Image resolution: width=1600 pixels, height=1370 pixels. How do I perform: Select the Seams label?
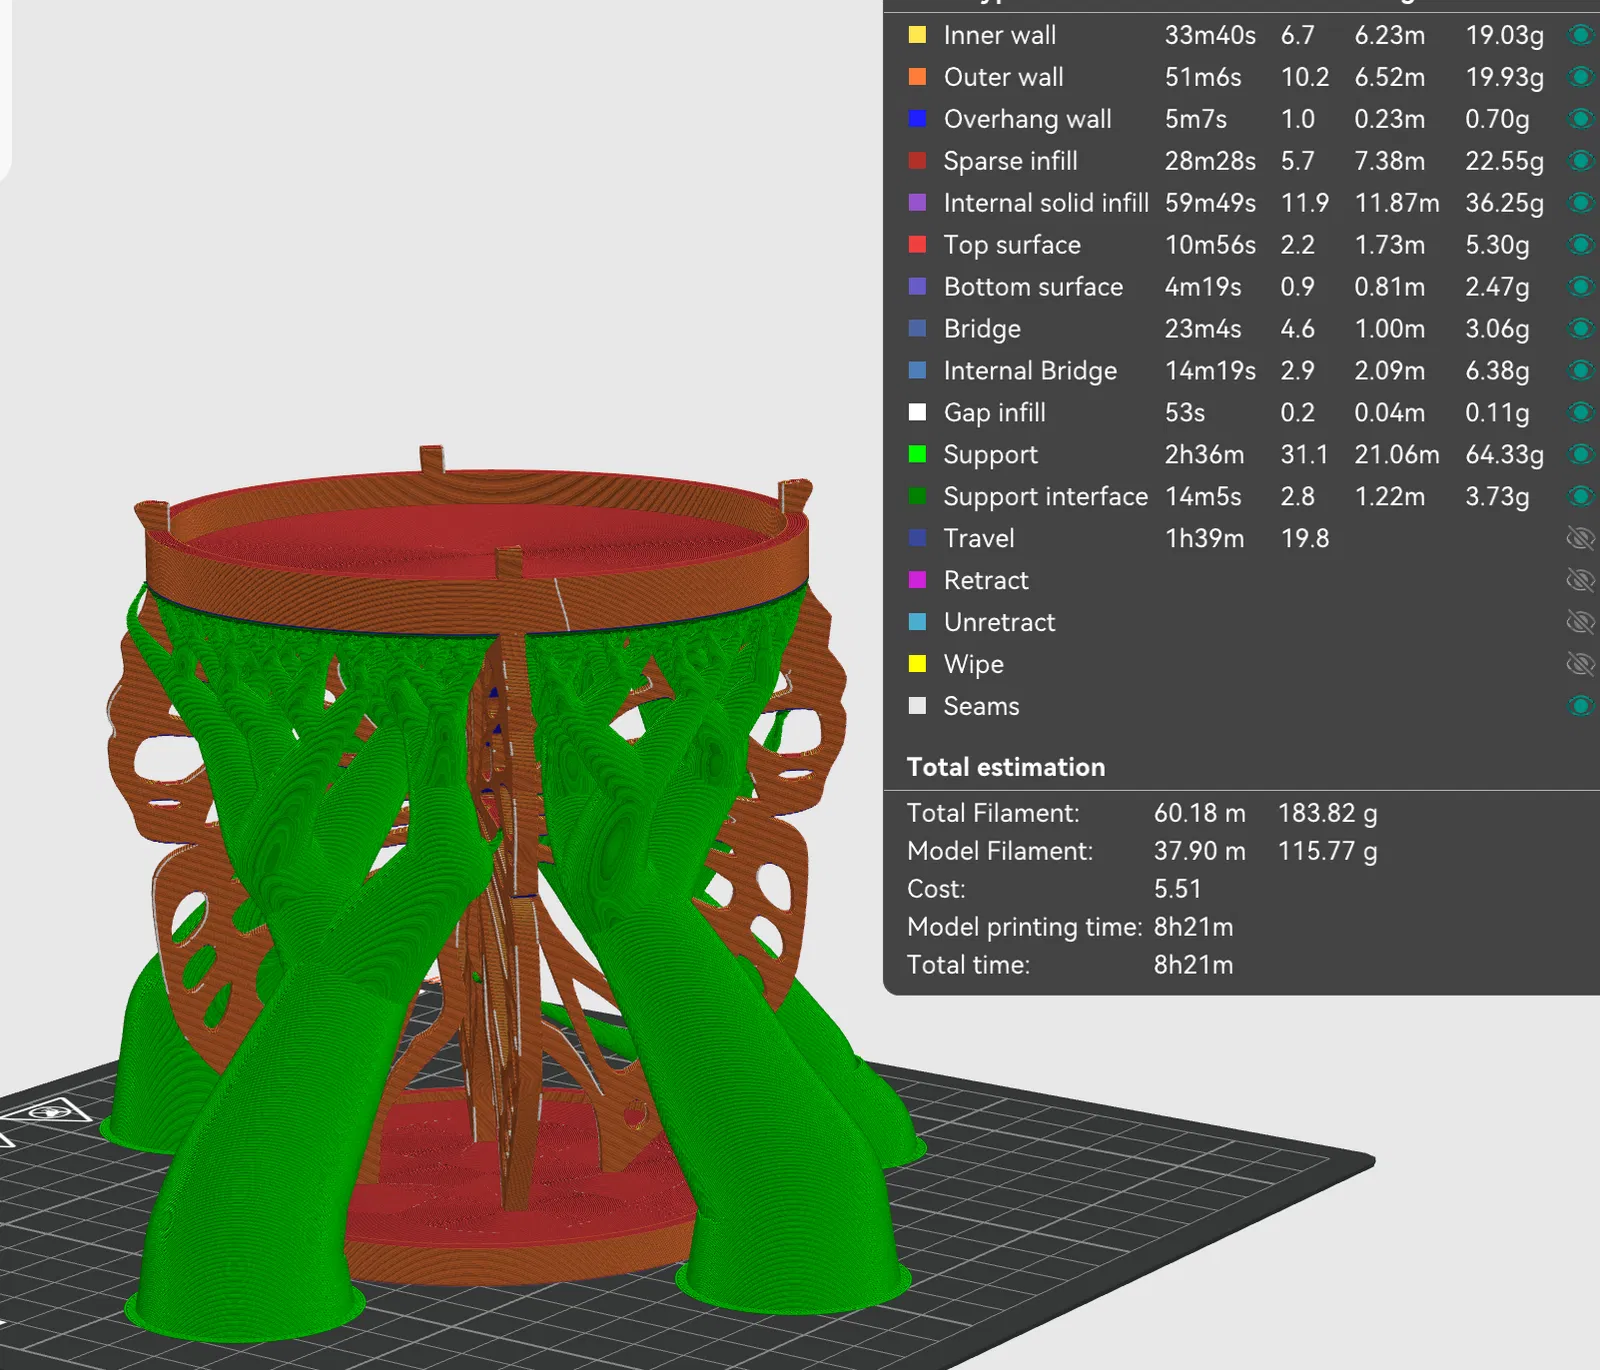point(981,707)
